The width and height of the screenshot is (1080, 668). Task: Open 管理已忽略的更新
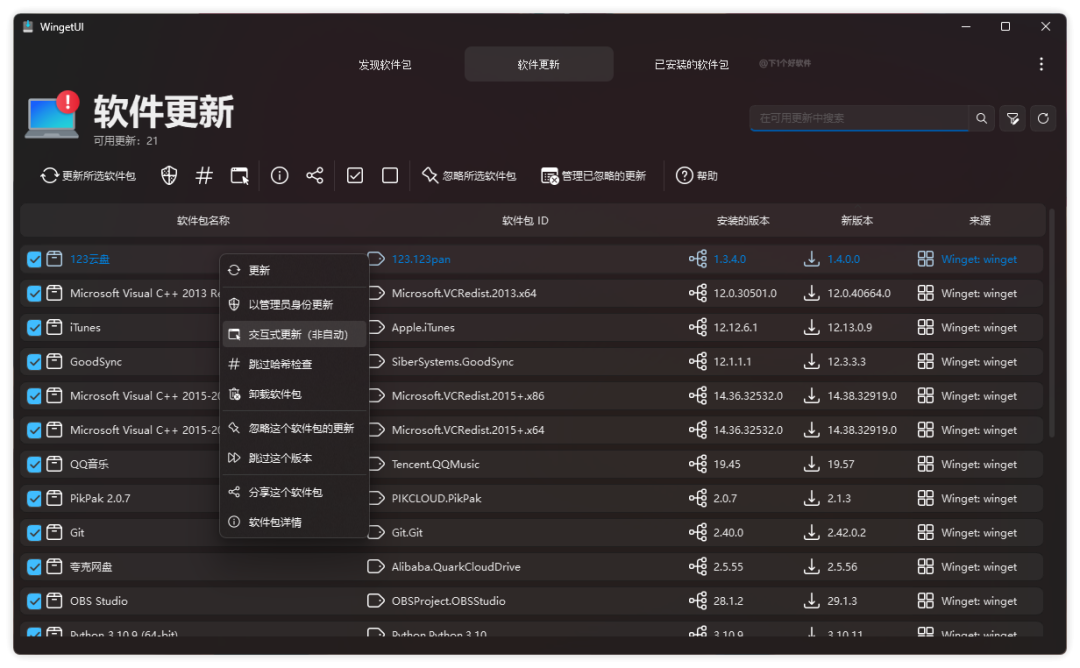594,176
